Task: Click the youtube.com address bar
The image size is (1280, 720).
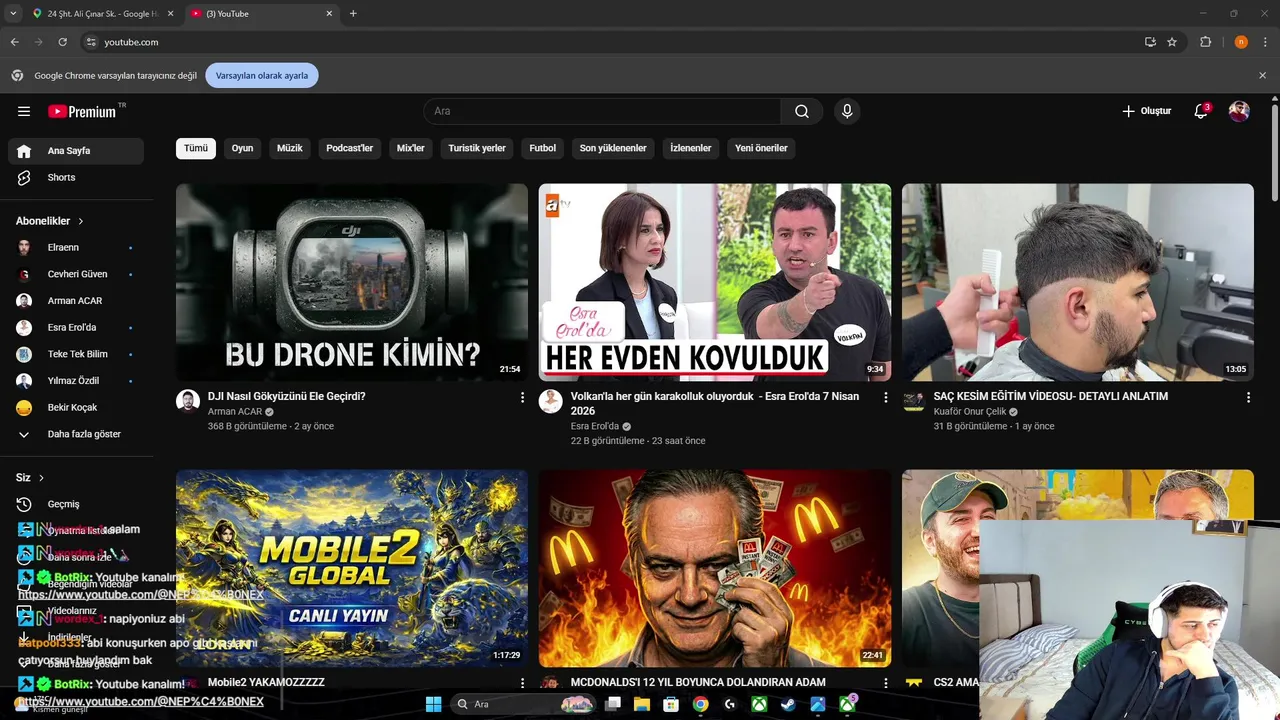Action: click(610, 42)
